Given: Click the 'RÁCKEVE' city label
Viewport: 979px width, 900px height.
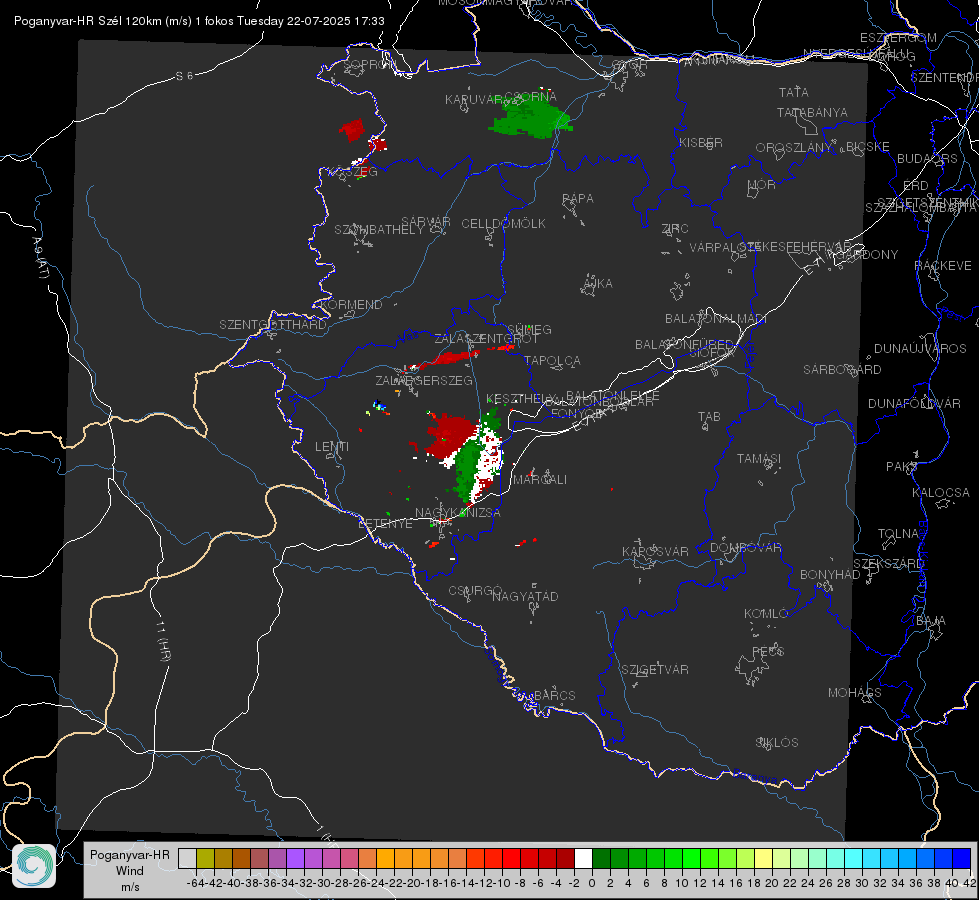Looking at the screenshot, I should pos(943,266).
